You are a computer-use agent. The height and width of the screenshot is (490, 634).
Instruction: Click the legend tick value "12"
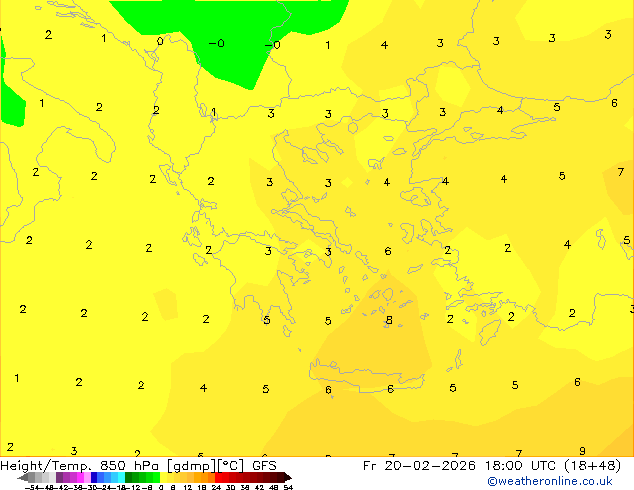[188, 488]
